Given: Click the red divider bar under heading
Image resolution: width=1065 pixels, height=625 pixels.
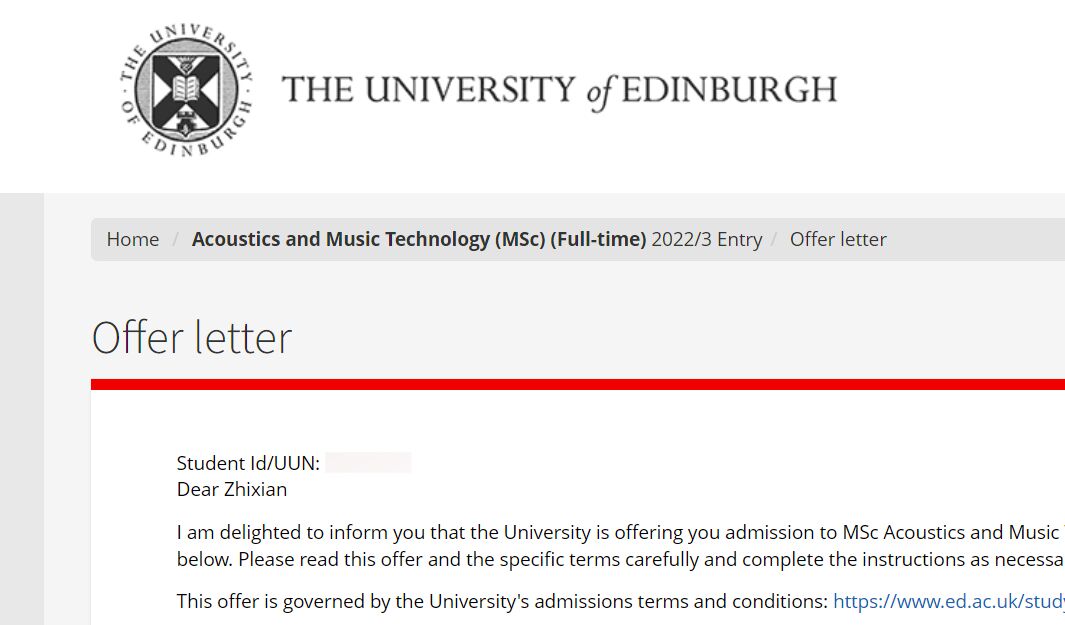Looking at the screenshot, I should tap(578, 385).
